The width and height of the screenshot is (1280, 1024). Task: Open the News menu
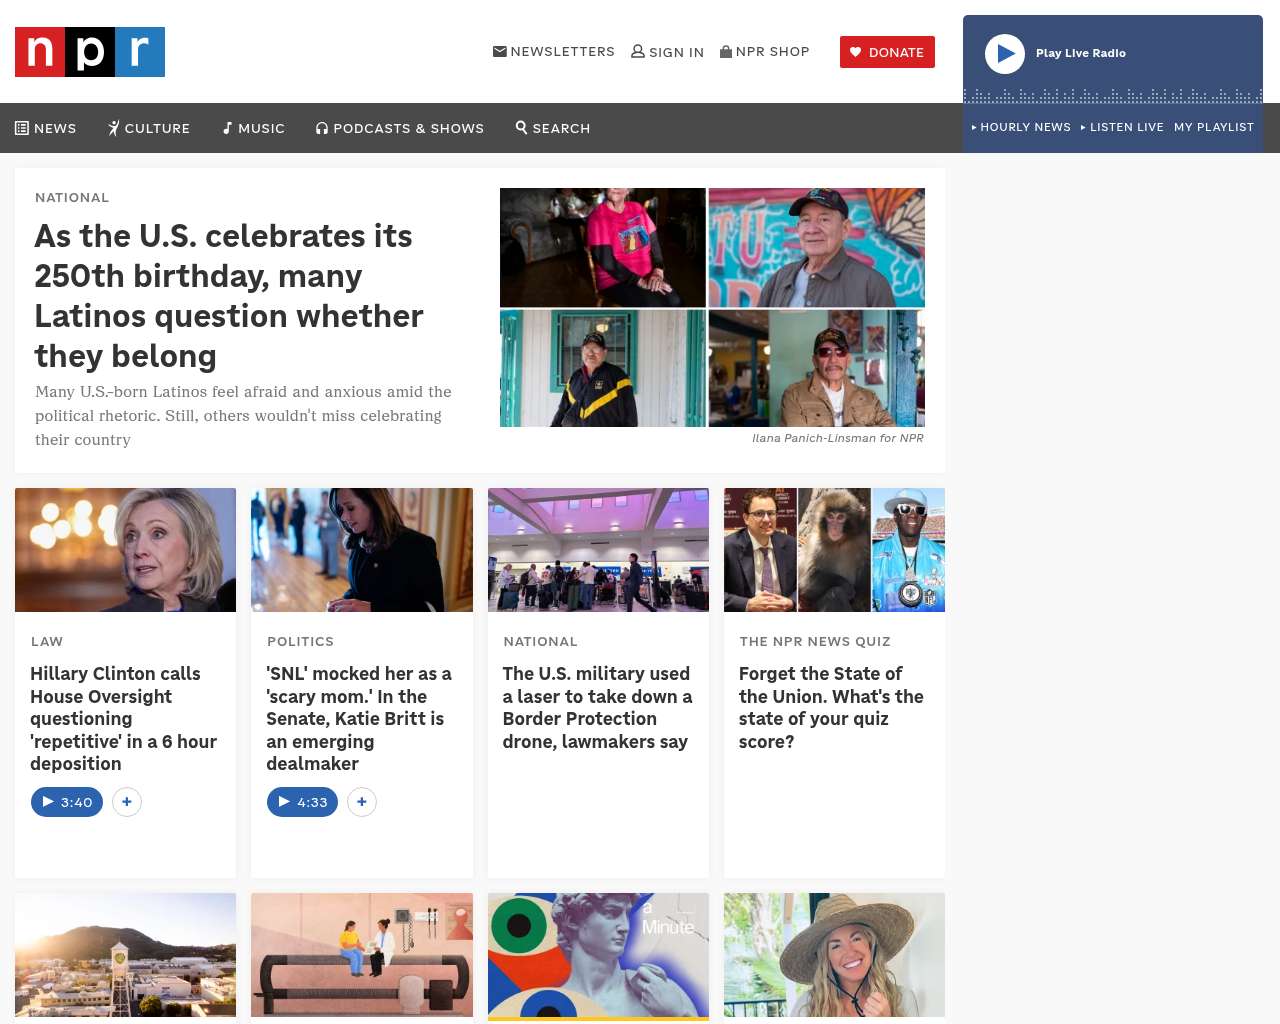tap(46, 128)
